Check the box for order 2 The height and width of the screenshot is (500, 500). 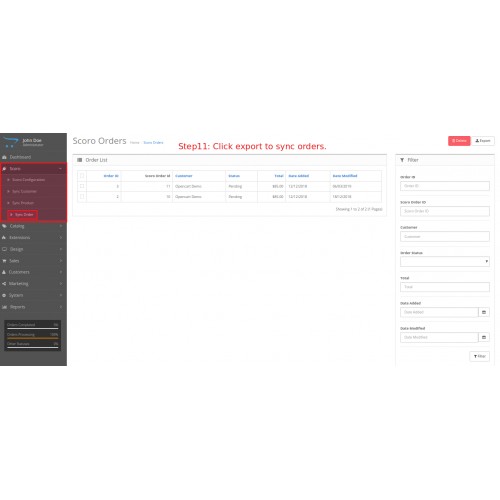82,196
